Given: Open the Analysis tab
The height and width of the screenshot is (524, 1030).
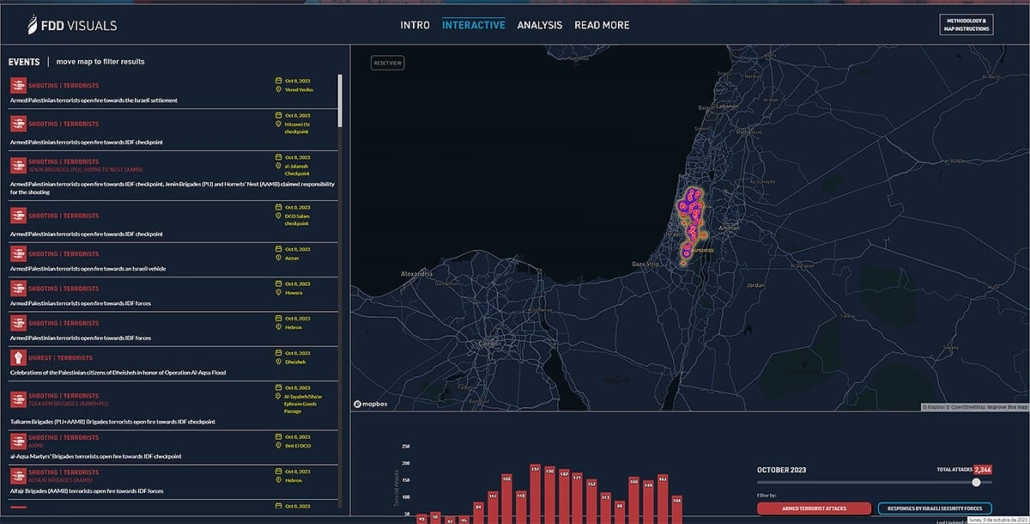Looking at the screenshot, I should [539, 25].
